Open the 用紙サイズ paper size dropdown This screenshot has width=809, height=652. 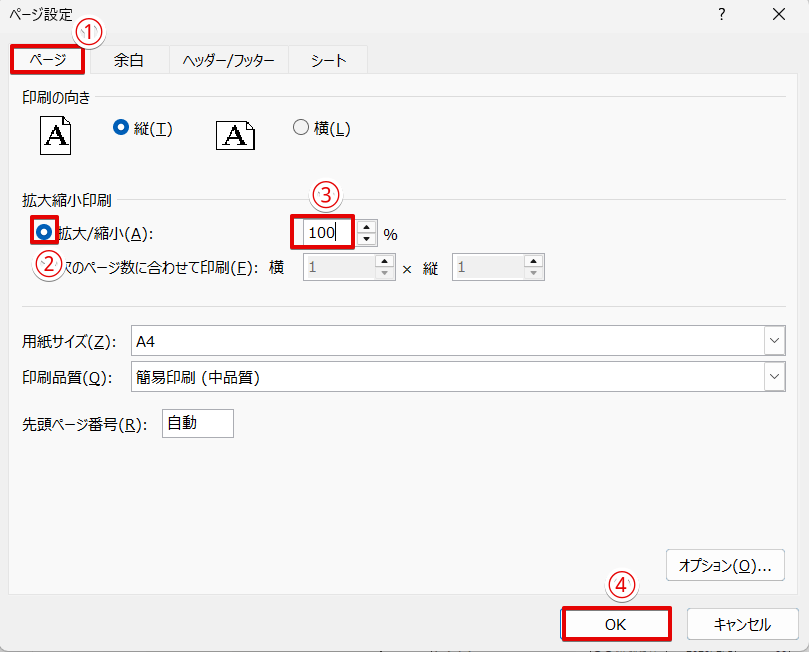click(773, 340)
